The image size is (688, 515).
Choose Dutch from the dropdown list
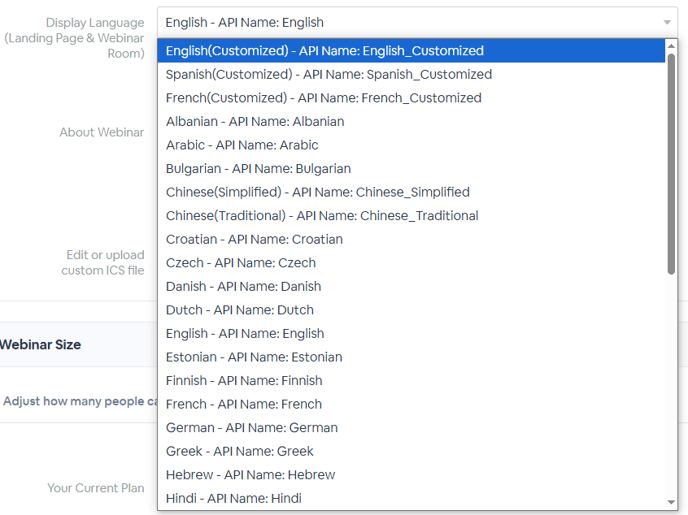[x=411, y=310]
